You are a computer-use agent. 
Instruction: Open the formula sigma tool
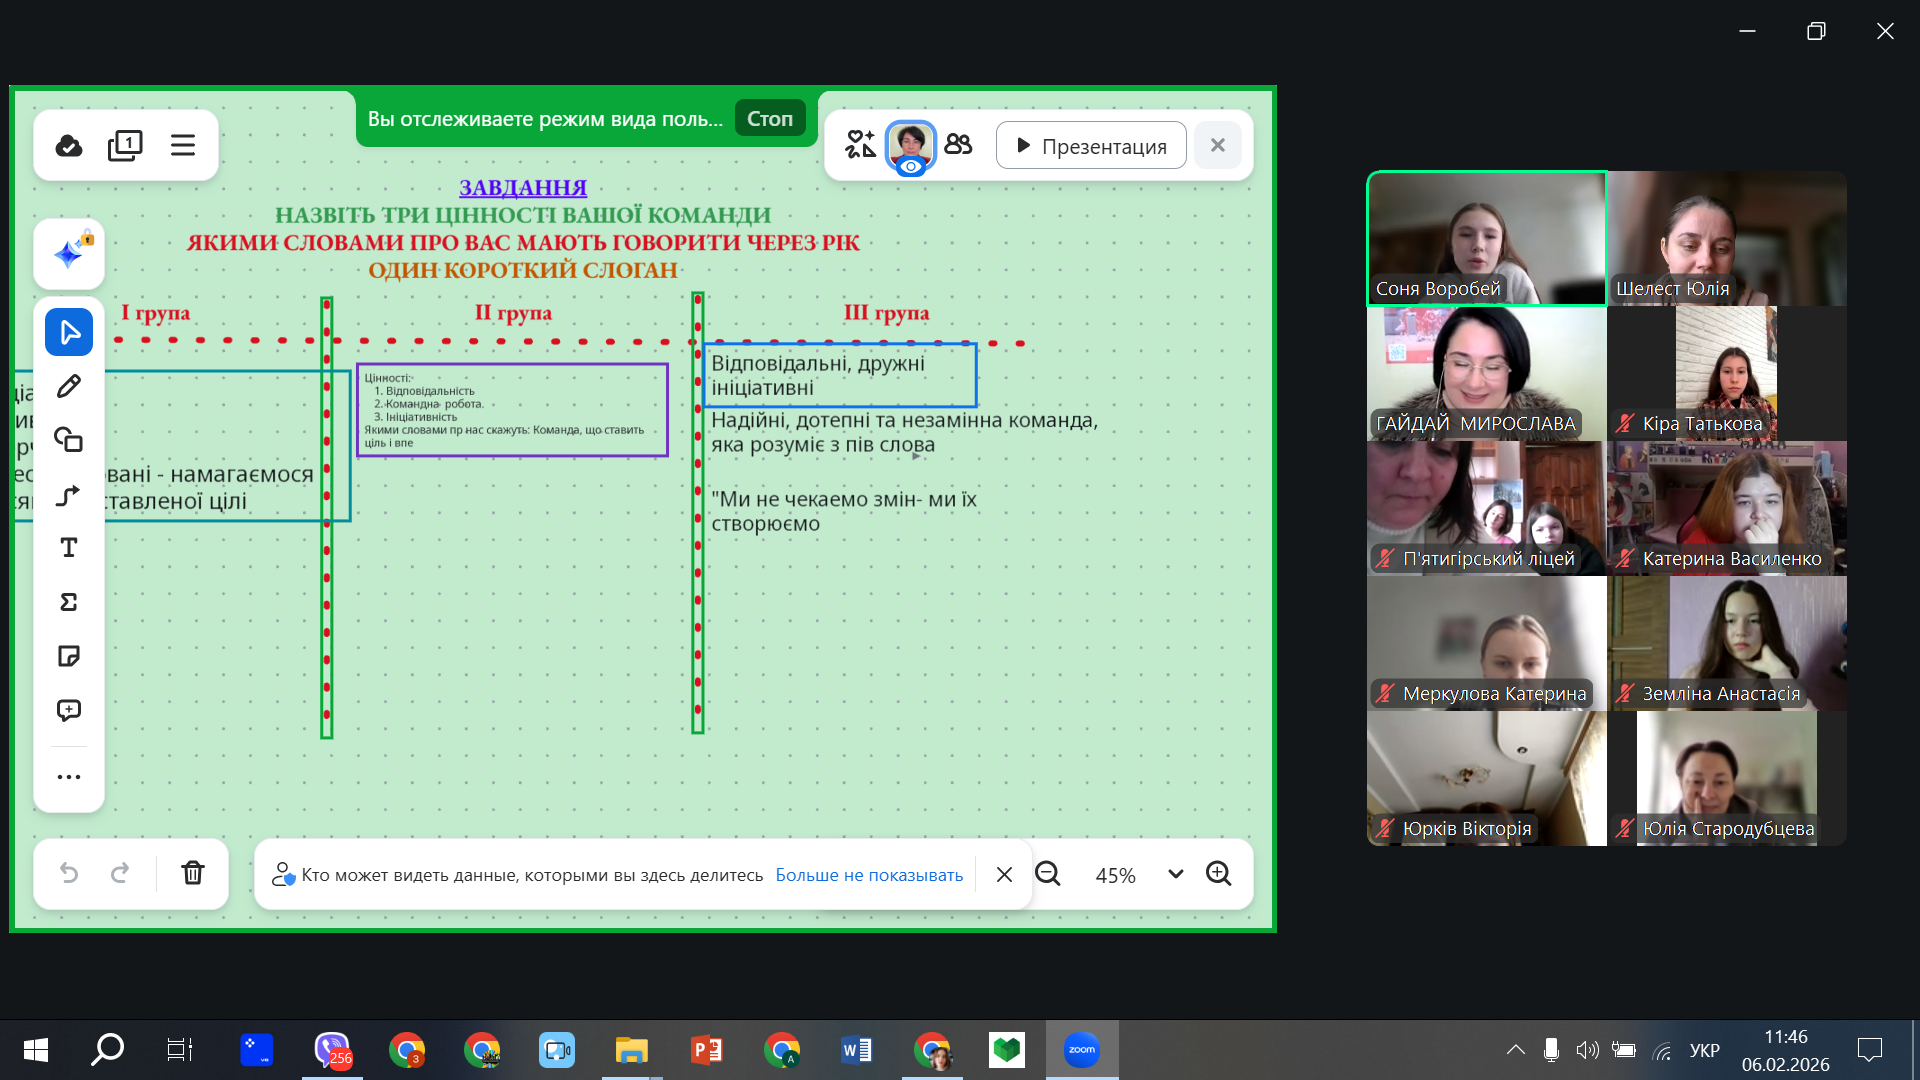tap(69, 602)
